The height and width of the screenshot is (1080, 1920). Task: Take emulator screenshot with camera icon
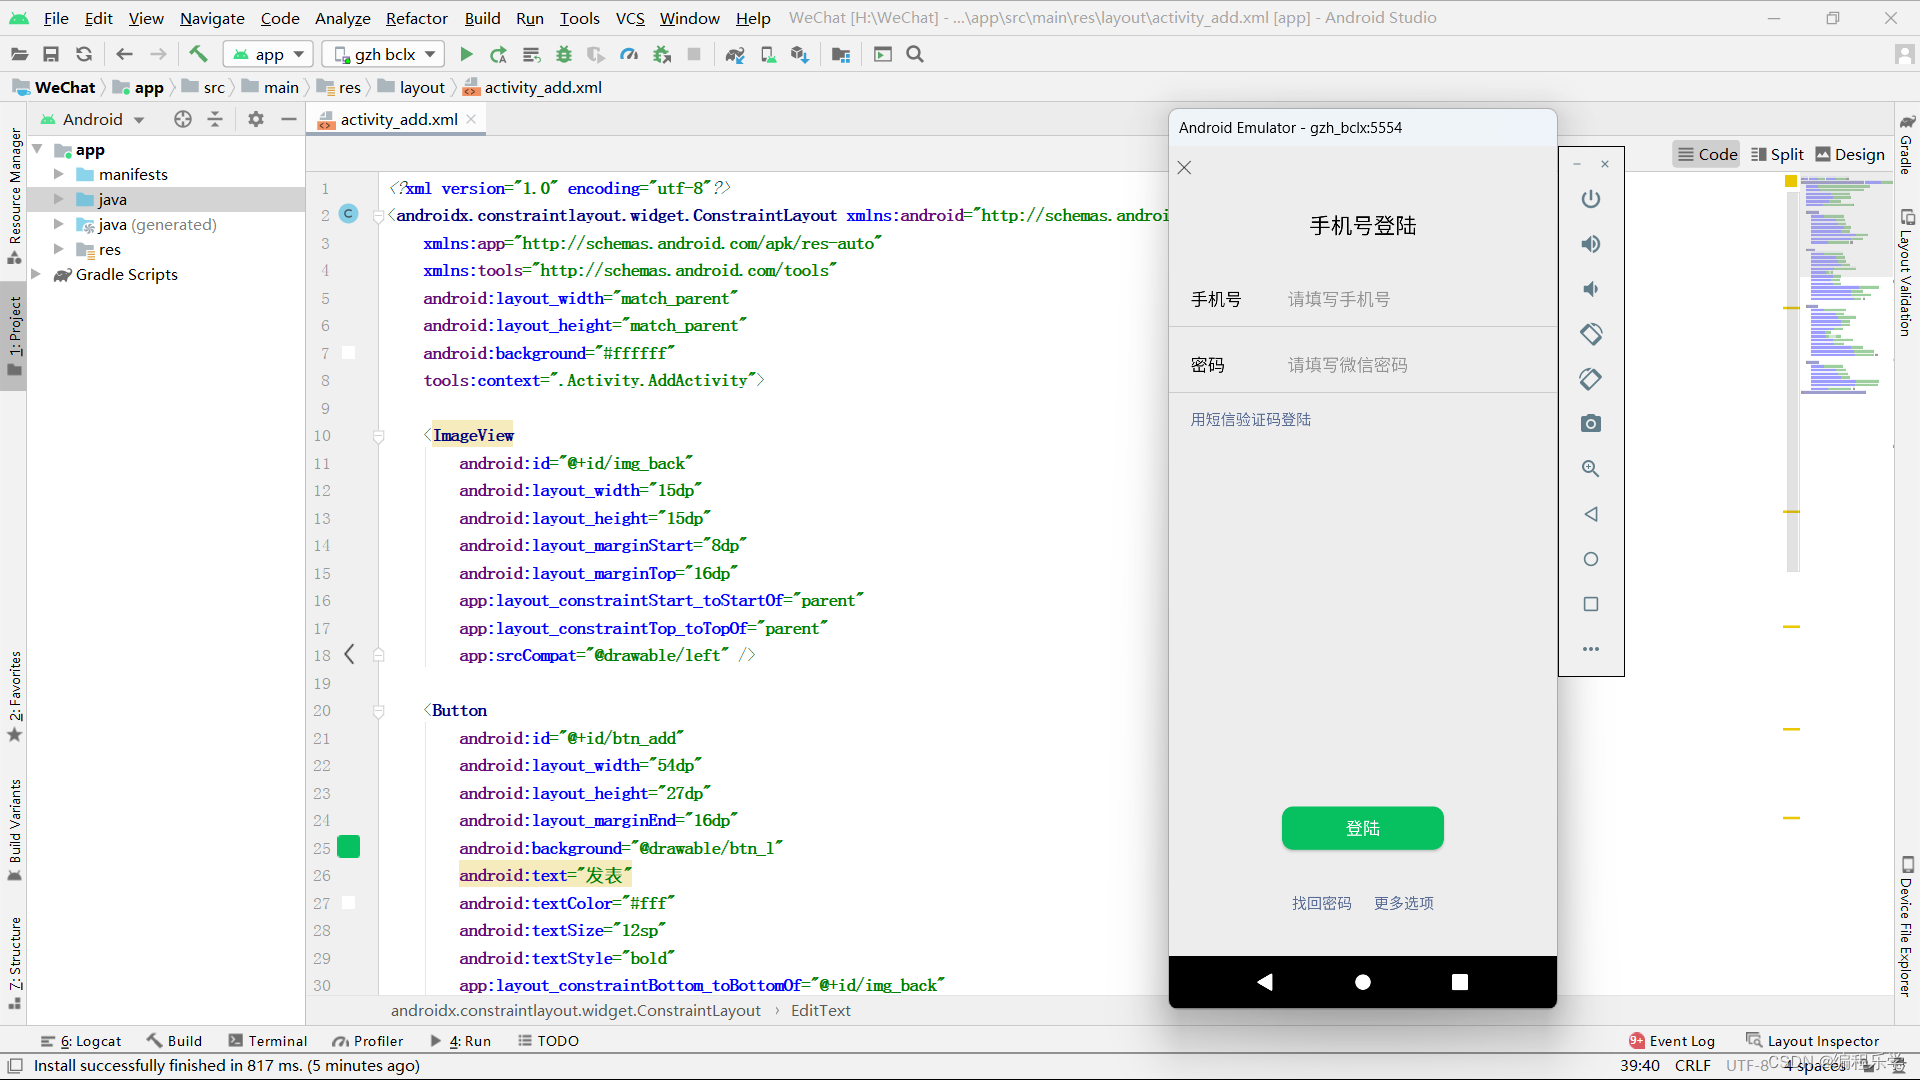tap(1591, 424)
